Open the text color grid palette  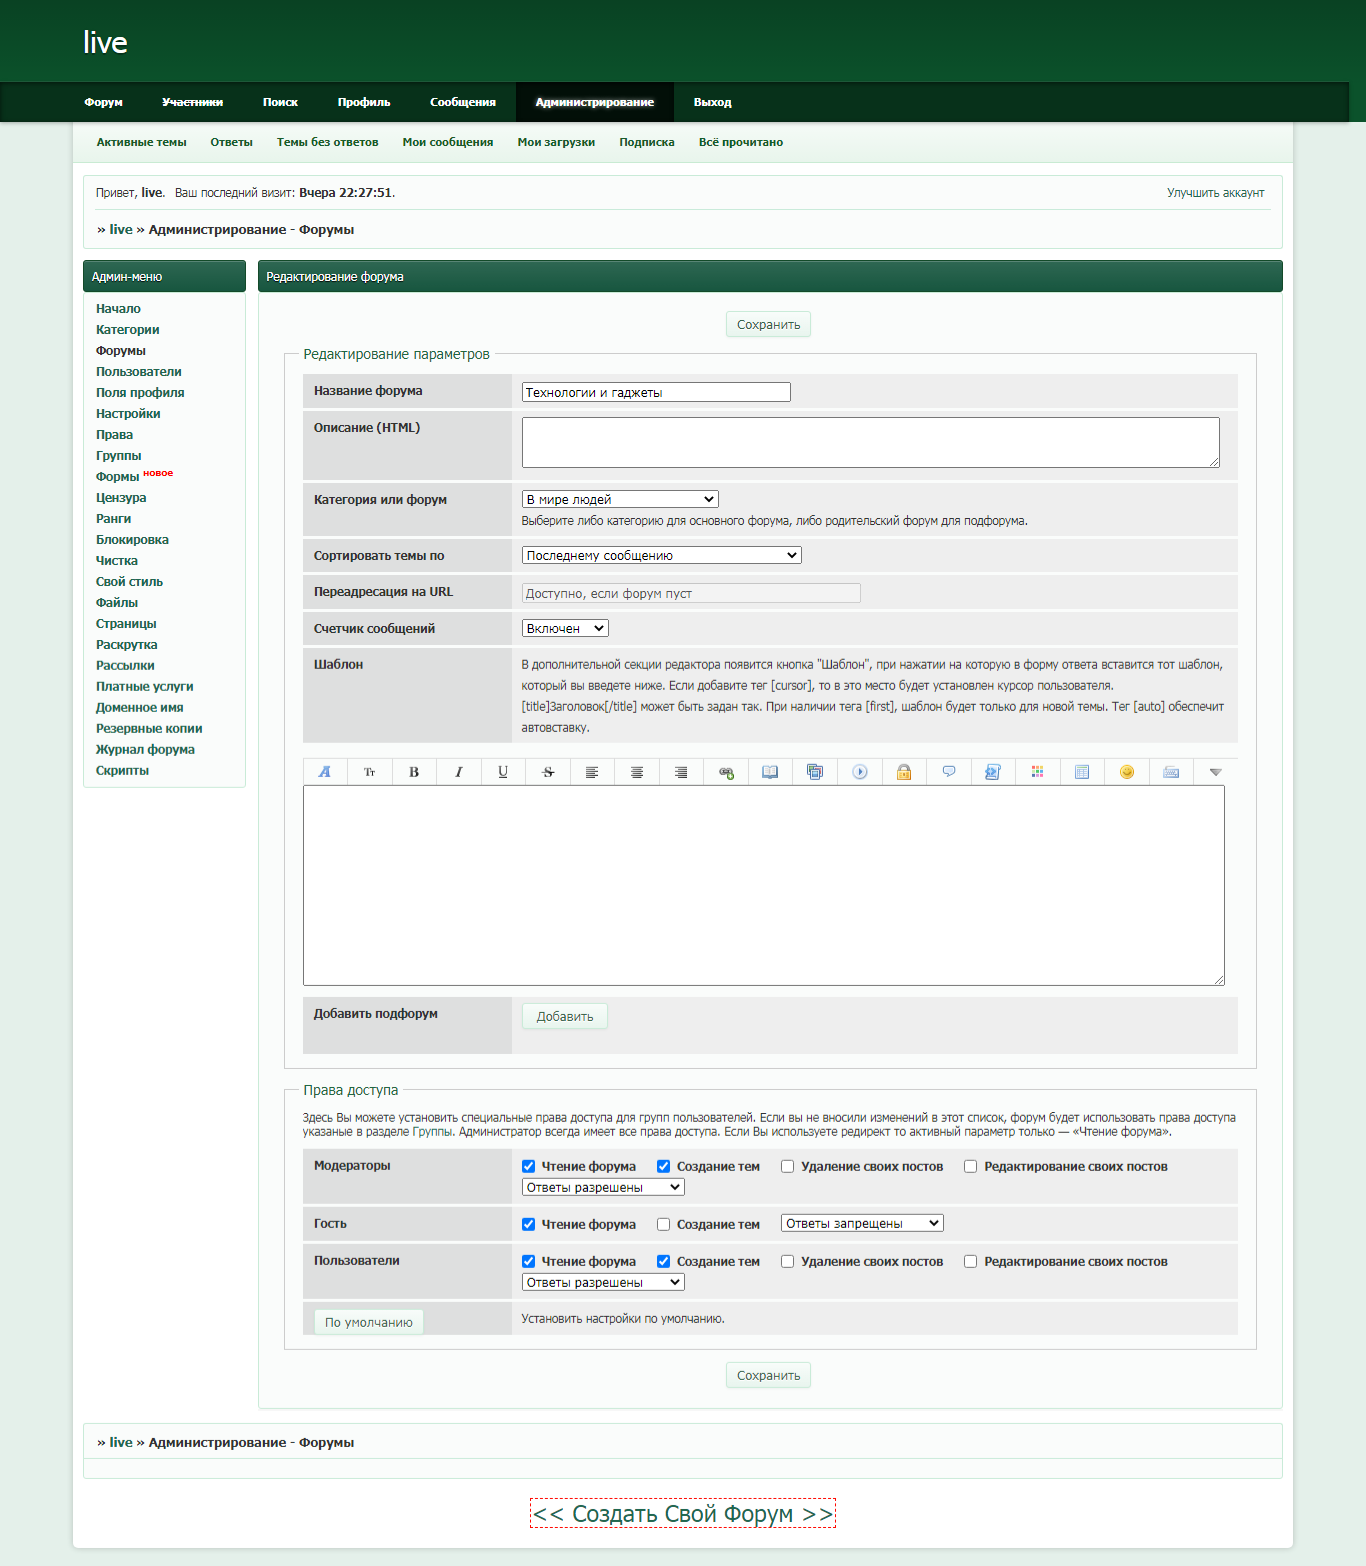(1038, 772)
